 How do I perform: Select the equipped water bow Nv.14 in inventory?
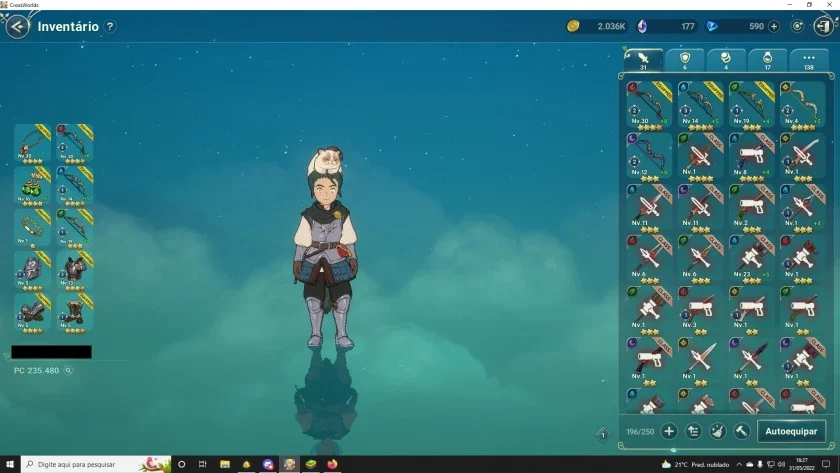pos(700,106)
